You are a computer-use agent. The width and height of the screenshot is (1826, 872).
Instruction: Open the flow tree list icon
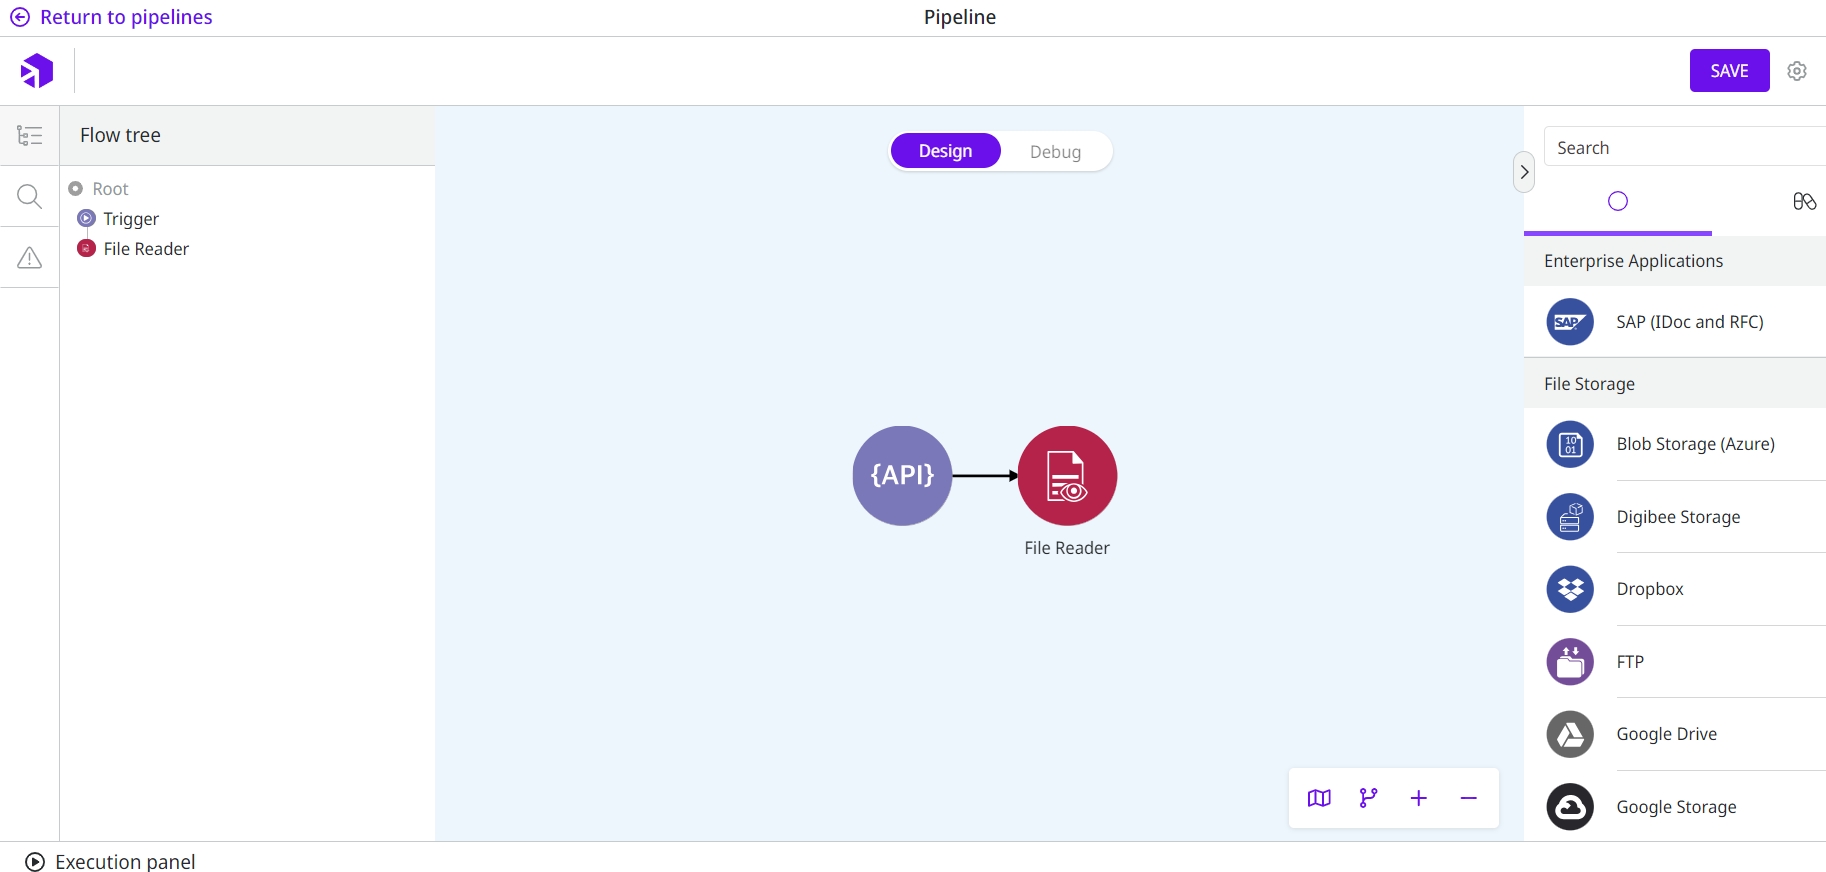click(30, 136)
